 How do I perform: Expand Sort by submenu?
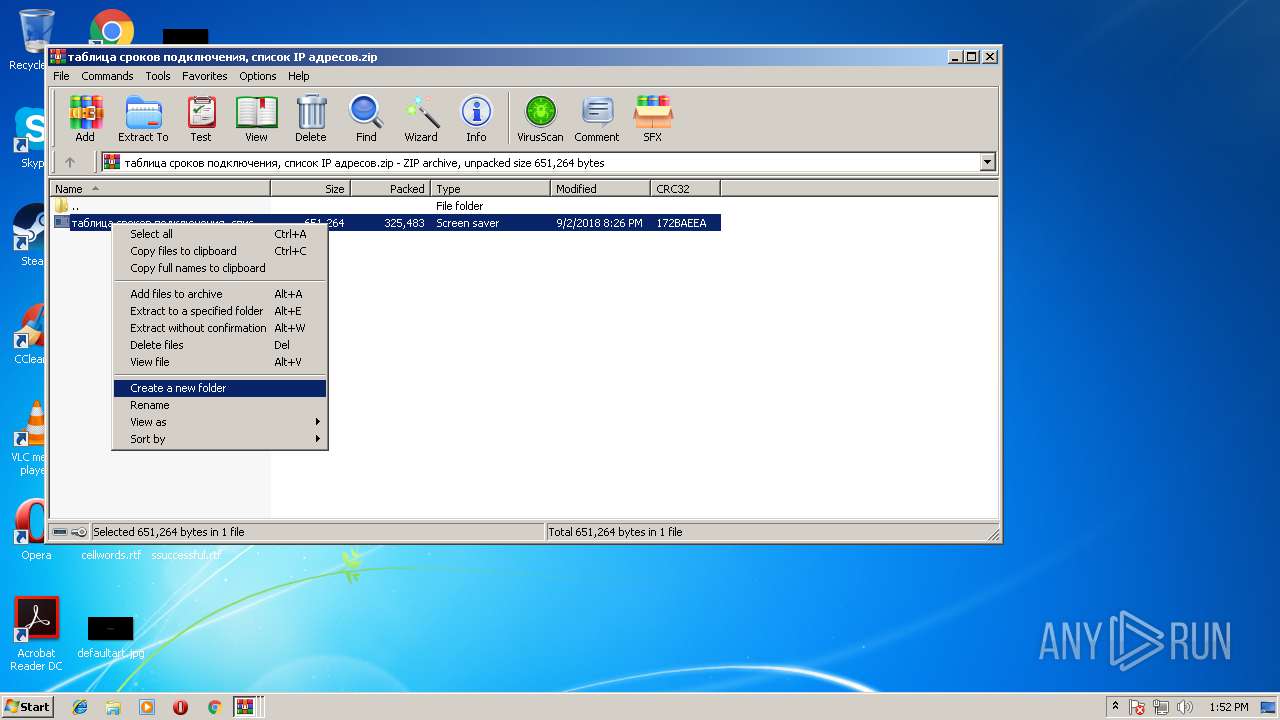[220, 439]
